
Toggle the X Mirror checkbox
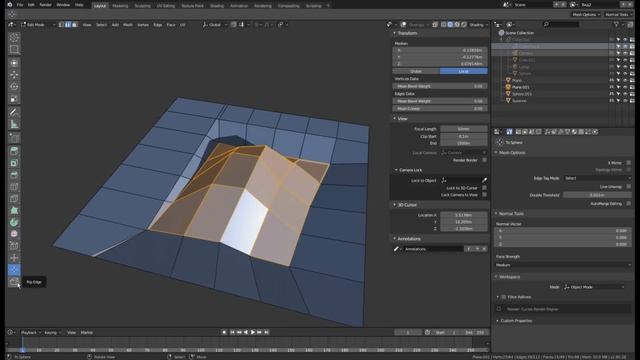[629, 162]
